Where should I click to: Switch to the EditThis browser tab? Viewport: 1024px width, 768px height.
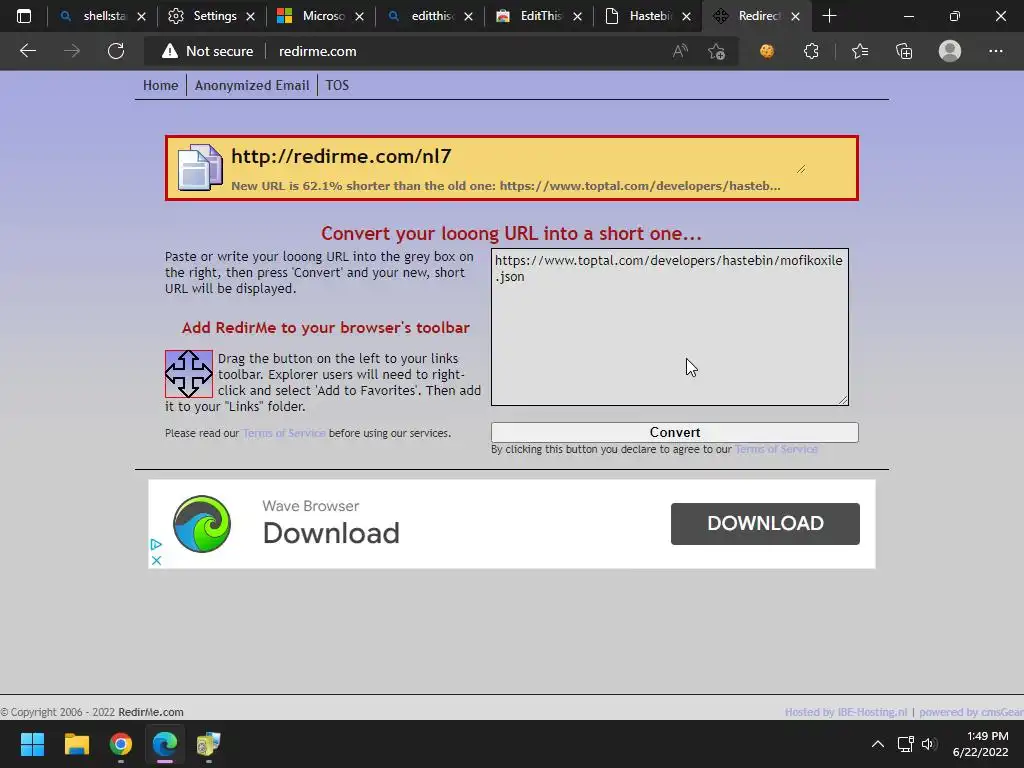[539, 16]
